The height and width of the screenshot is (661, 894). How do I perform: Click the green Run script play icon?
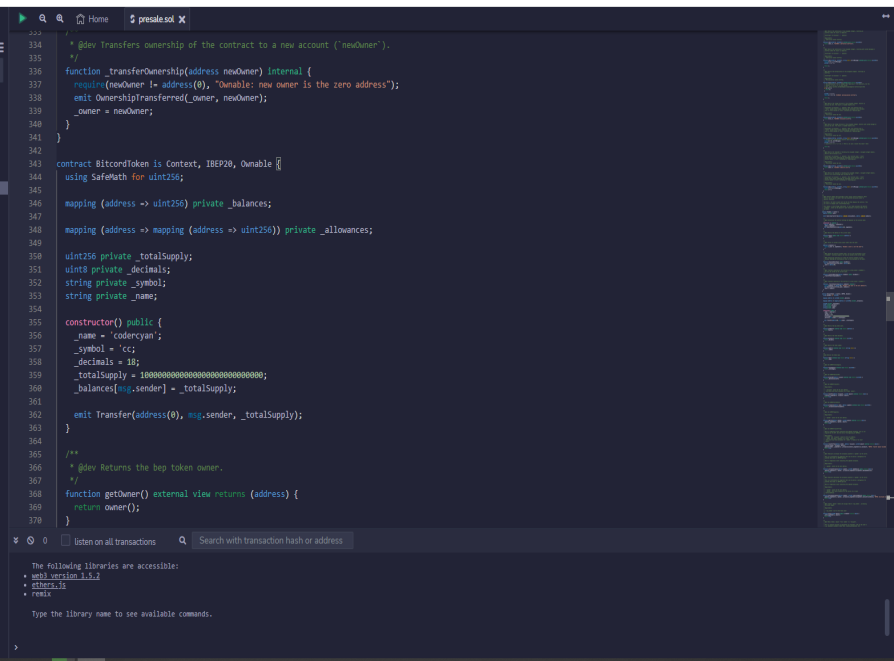point(22,19)
